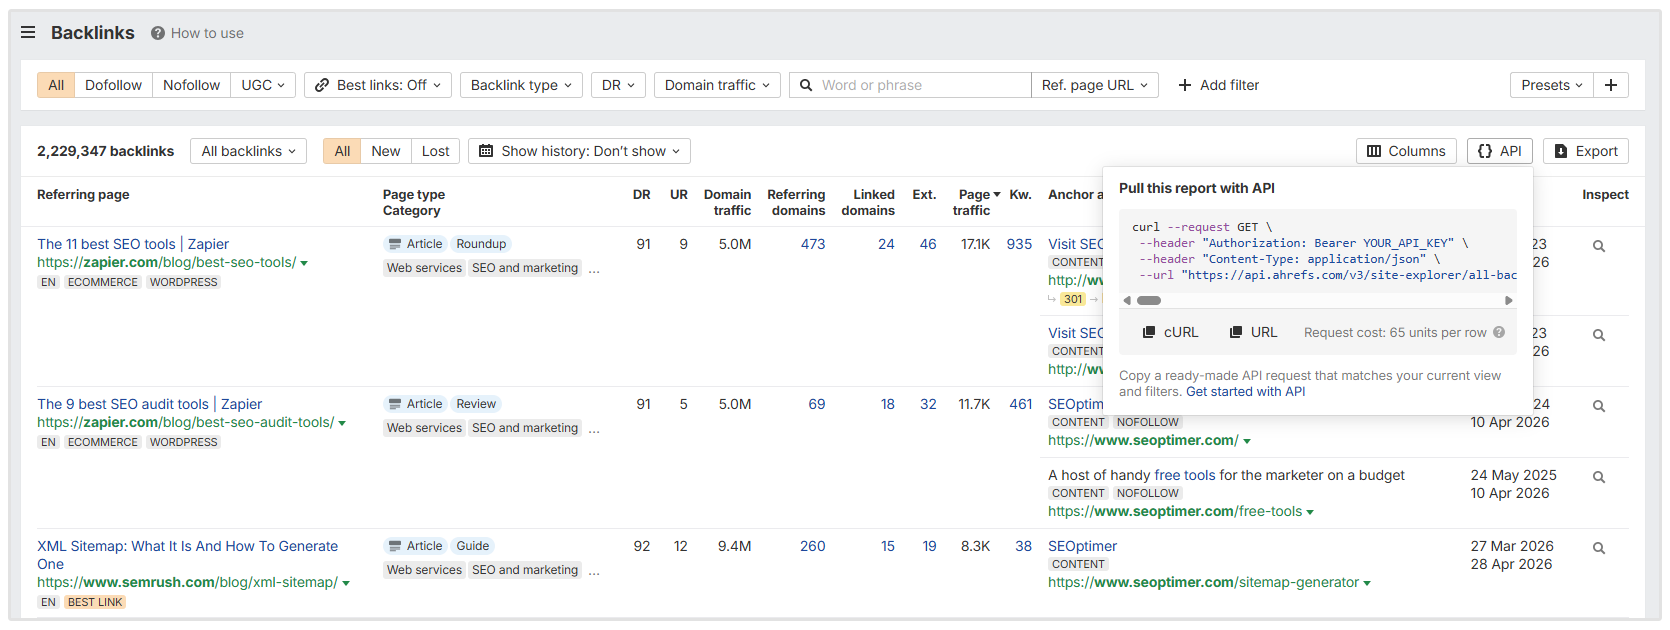Open the DR filter dropdown

(618, 85)
